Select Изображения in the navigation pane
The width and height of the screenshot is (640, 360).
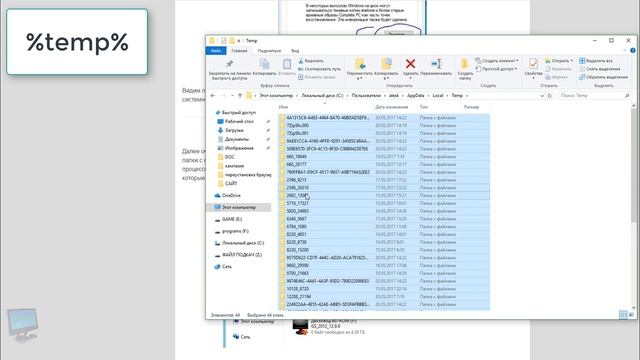click(239, 148)
